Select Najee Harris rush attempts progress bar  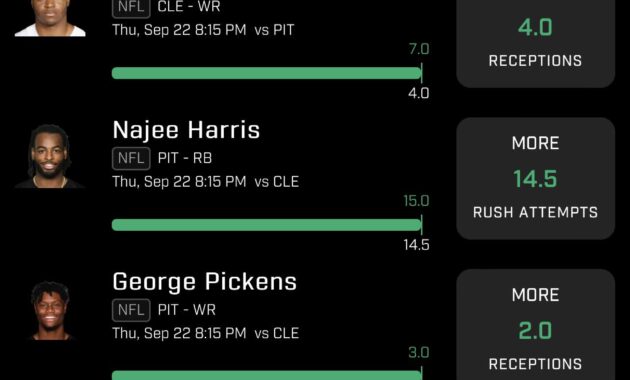pos(267,225)
